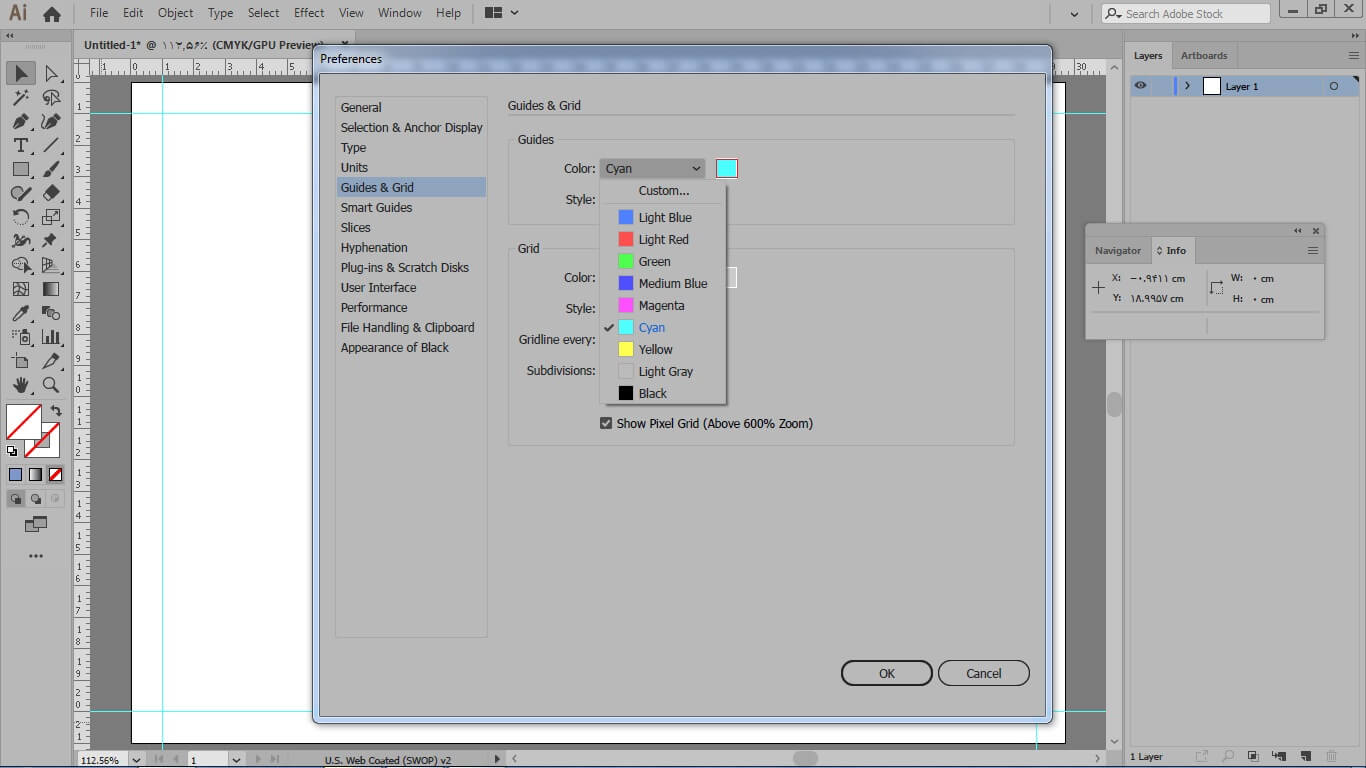The height and width of the screenshot is (768, 1366).
Task: Choose the Hand tool
Action: [x=20, y=385]
